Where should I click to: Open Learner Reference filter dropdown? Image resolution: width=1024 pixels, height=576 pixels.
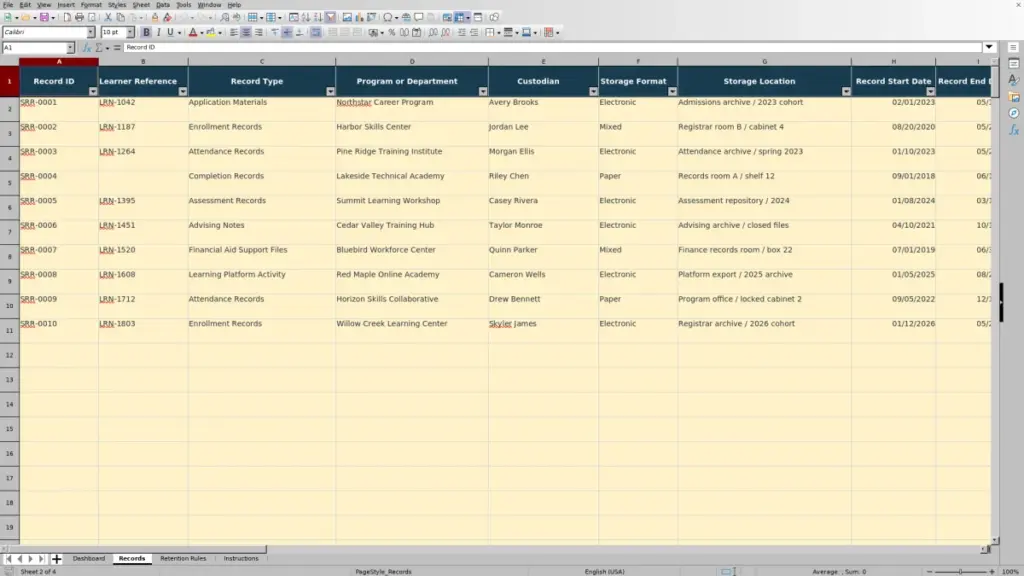[x=182, y=91]
